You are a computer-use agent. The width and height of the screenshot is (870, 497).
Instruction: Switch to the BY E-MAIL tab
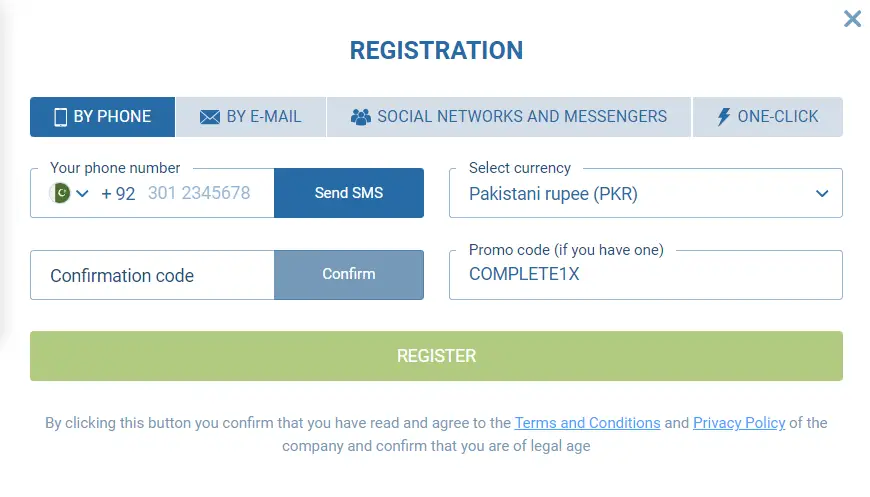(251, 117)
